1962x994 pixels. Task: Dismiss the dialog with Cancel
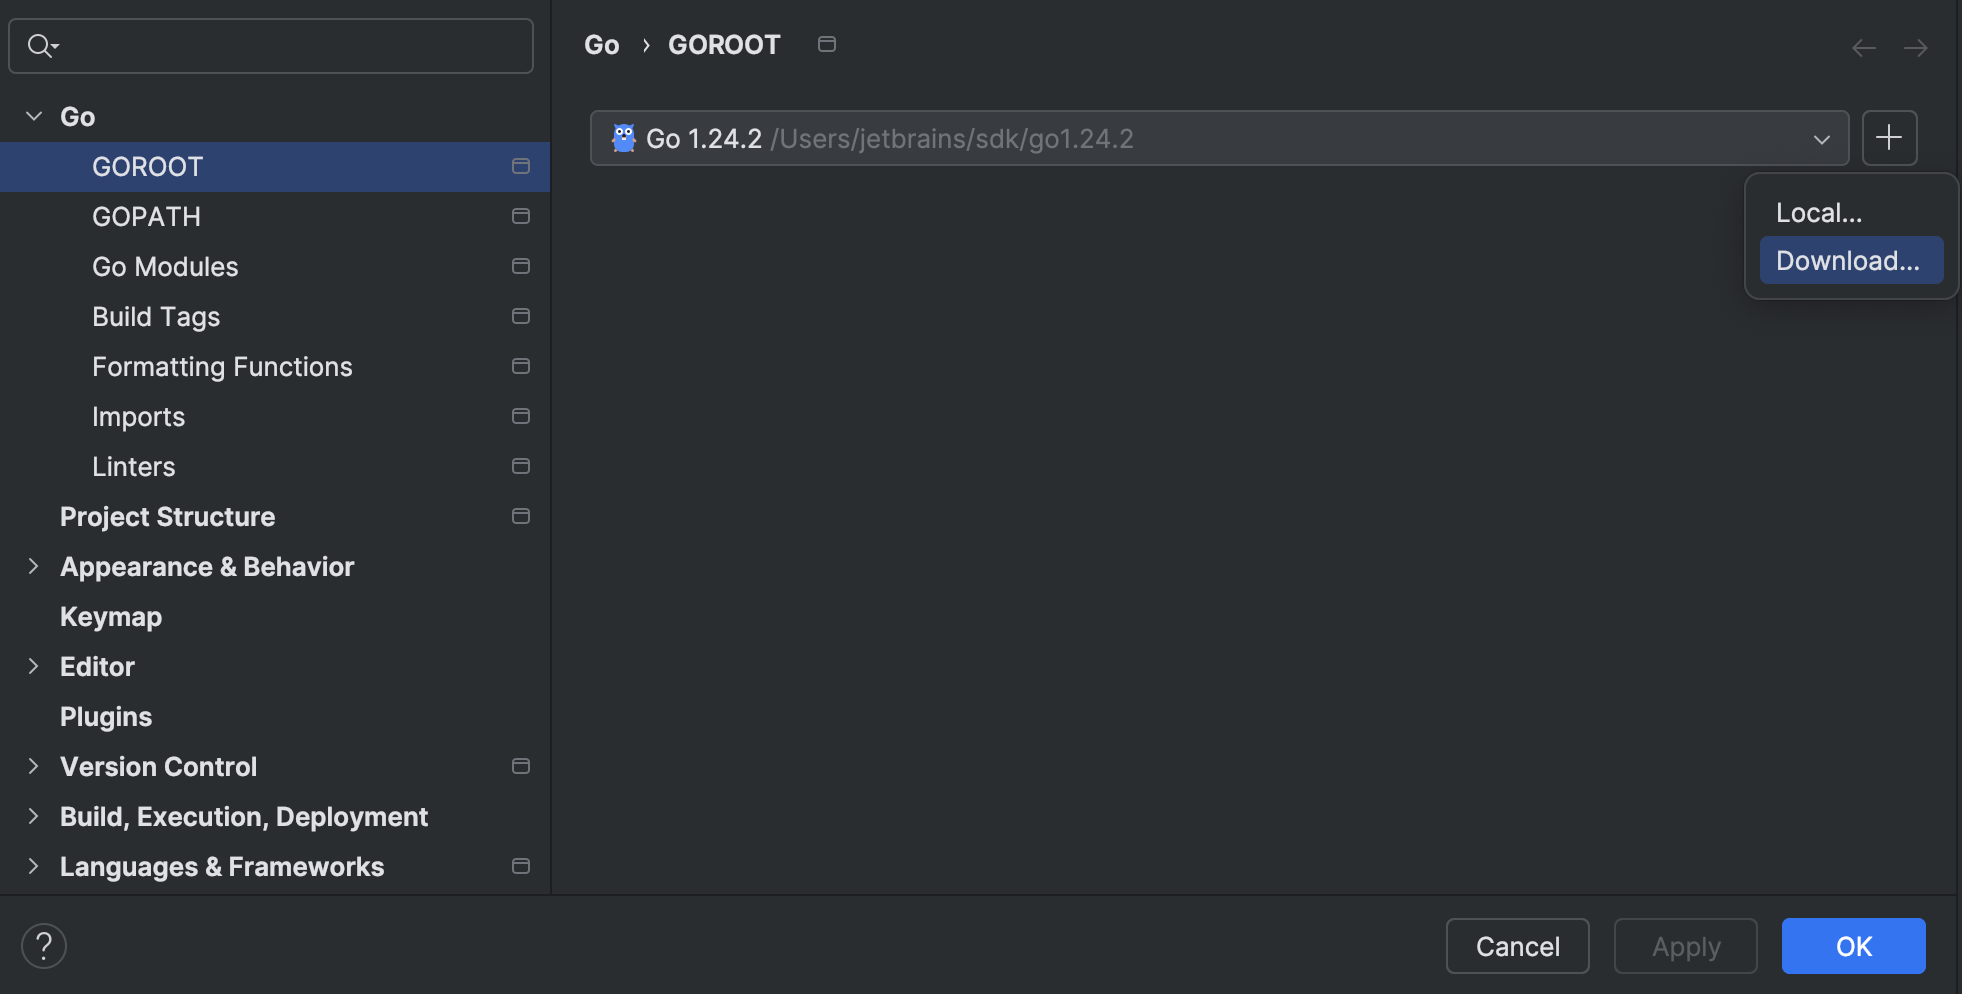[x=1517, y=946]
